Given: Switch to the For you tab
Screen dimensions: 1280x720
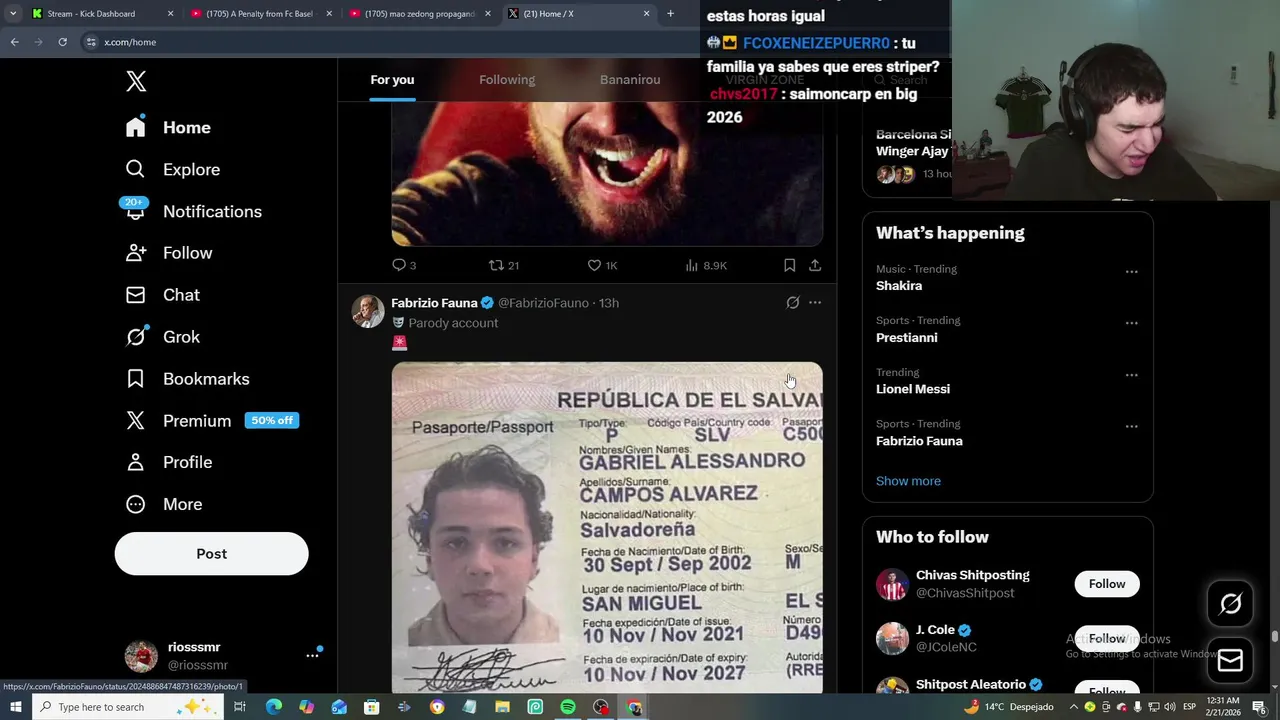Looking at the screenshot, I should (x=392, y=80).
